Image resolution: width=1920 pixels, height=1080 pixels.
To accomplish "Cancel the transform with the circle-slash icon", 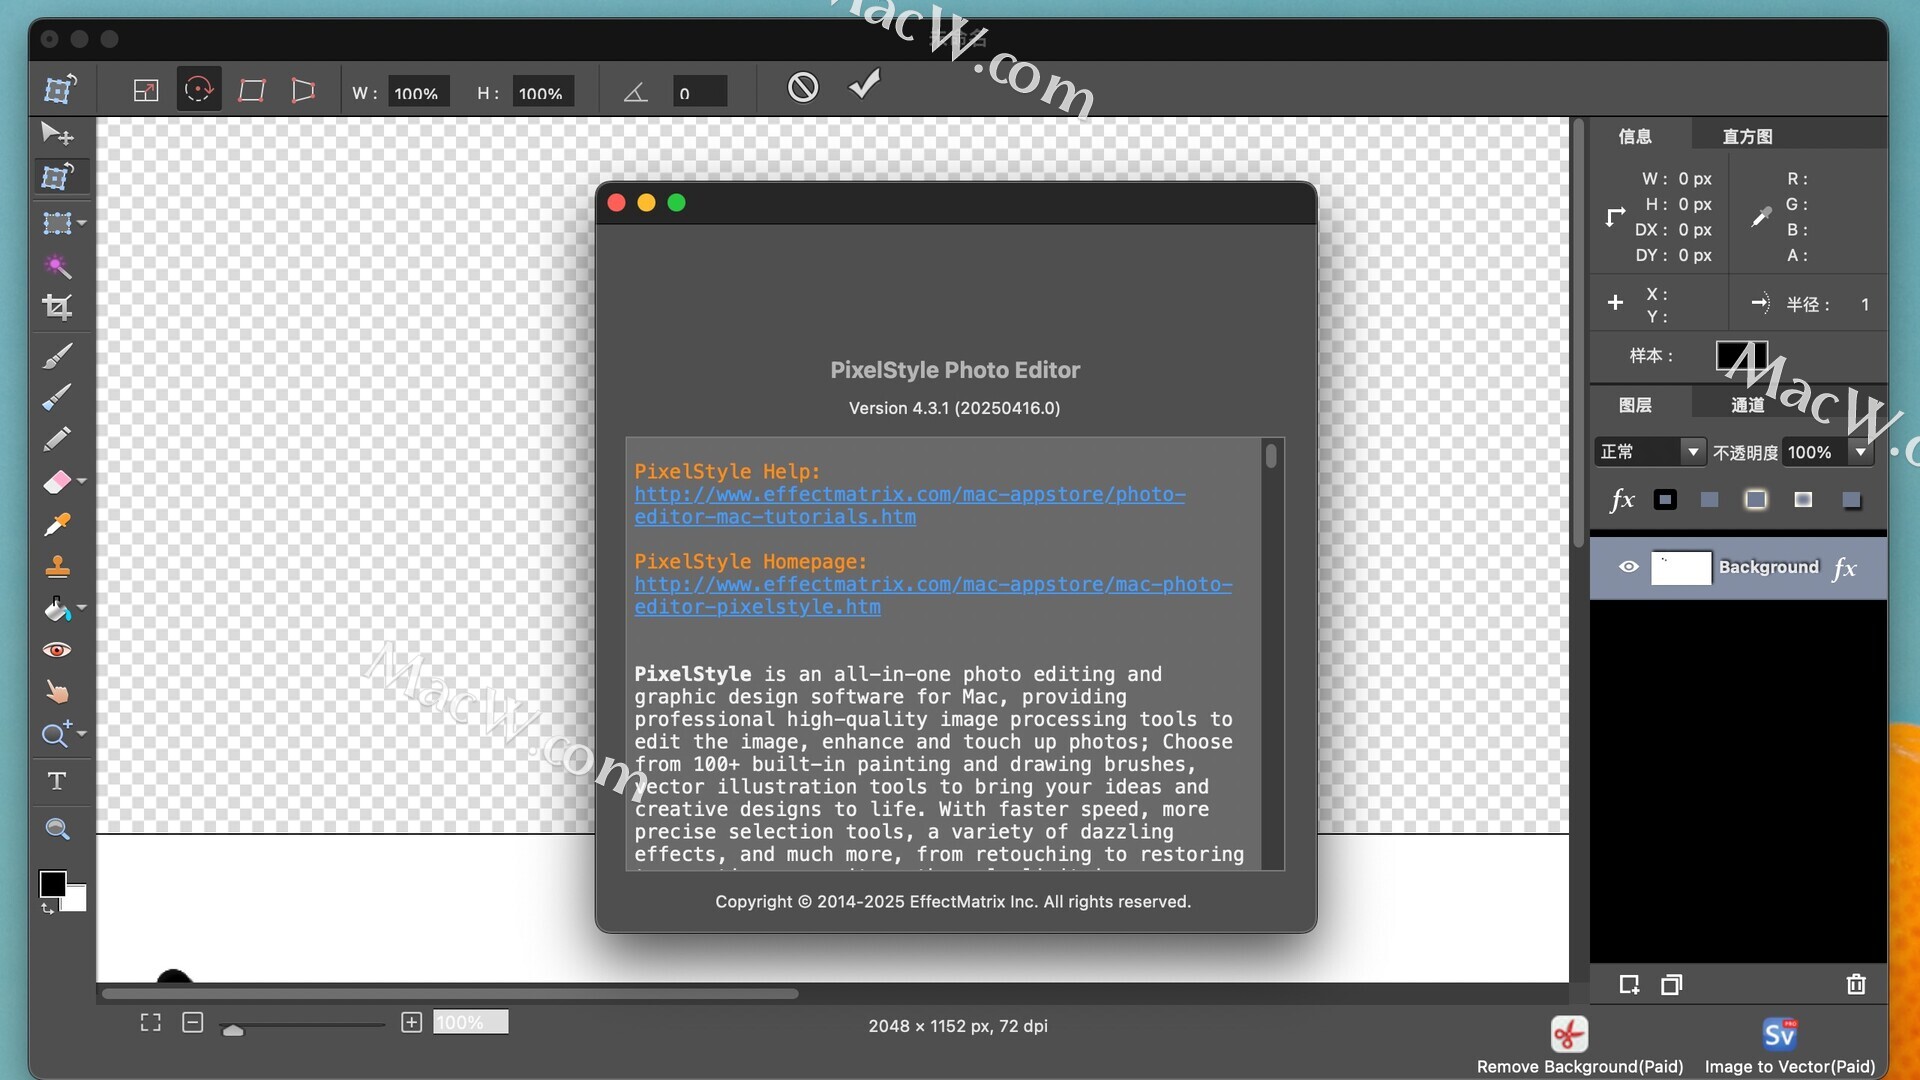I will pos(803,87).
